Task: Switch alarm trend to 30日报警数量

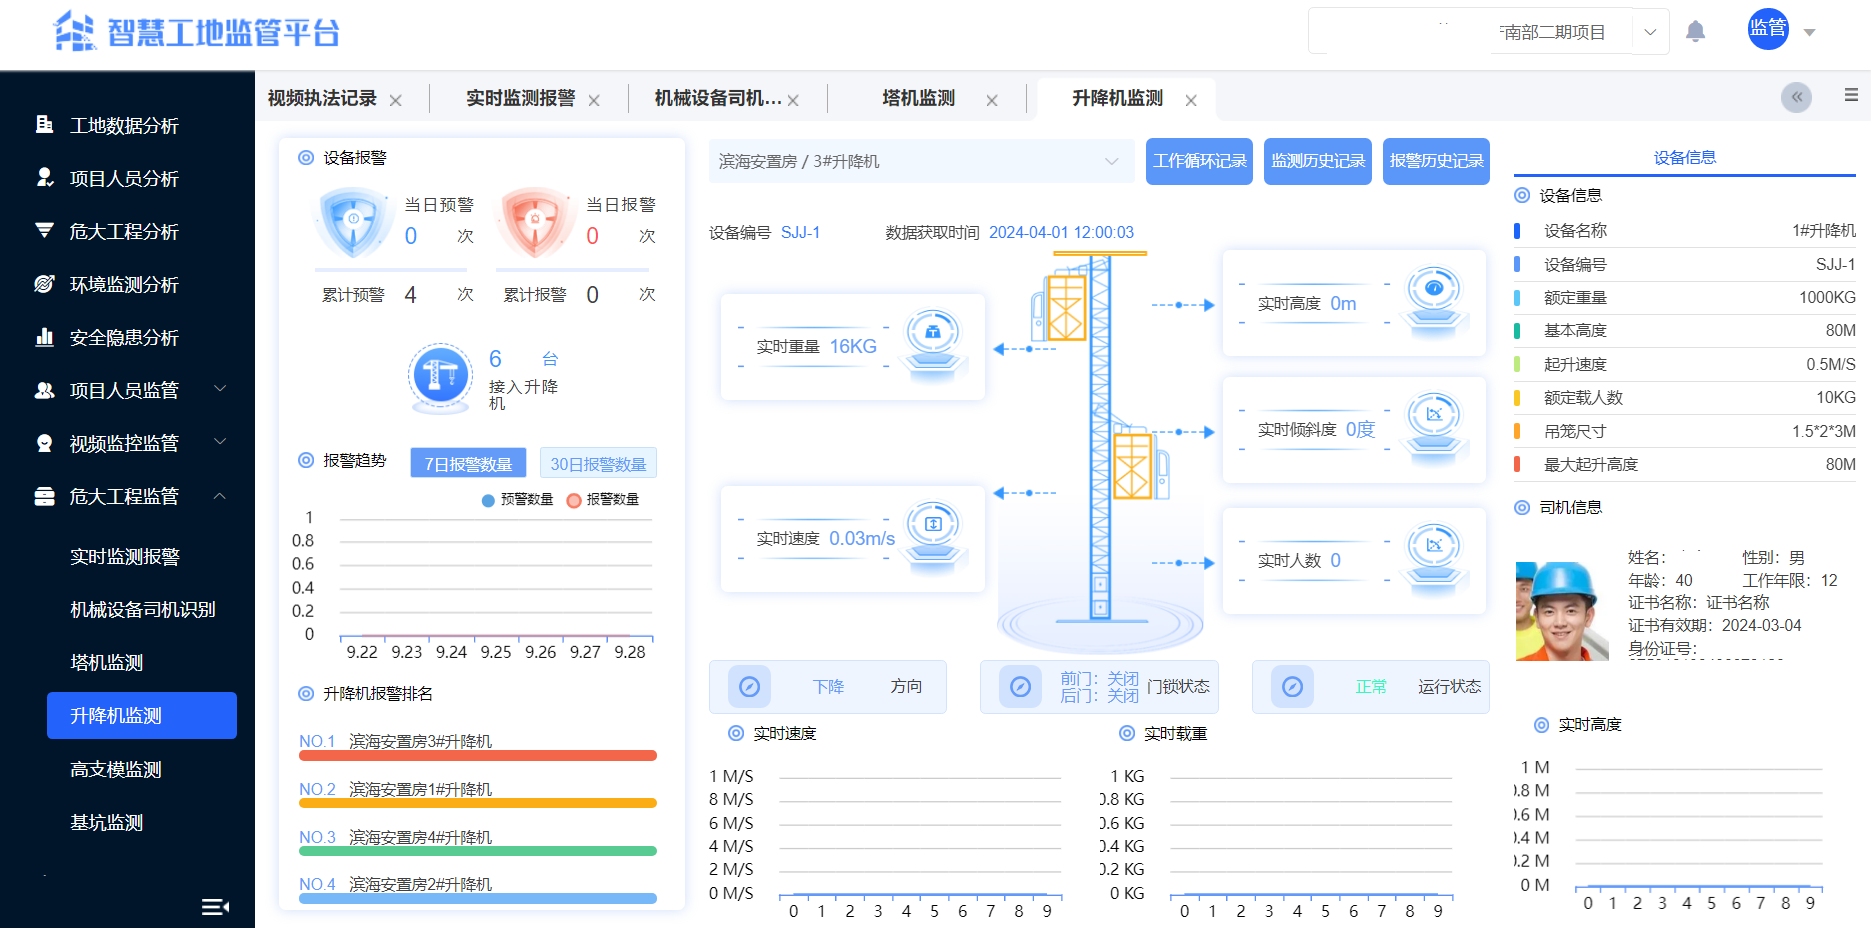Action: [x=597, y=462]
